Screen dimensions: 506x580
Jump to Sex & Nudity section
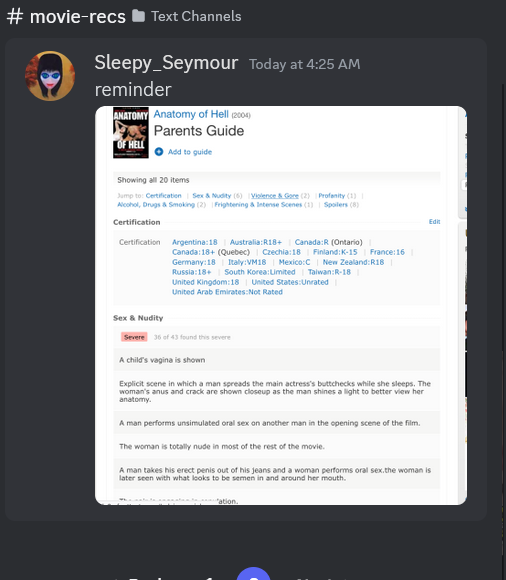[212, 195]
